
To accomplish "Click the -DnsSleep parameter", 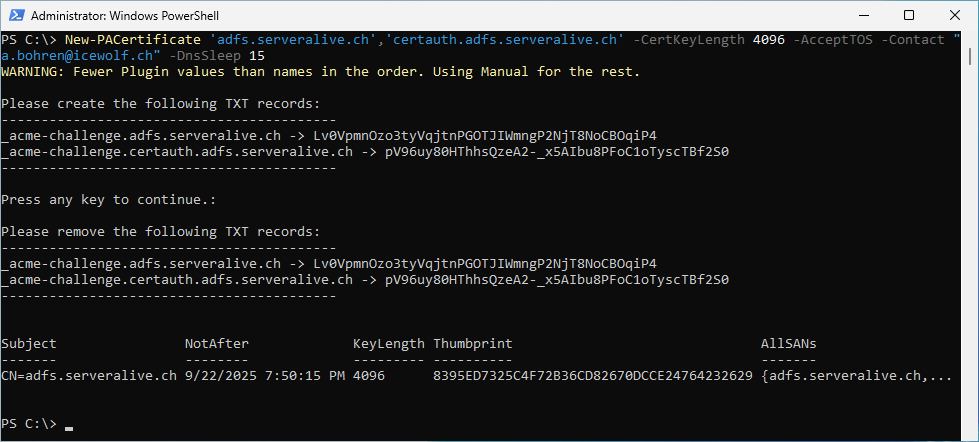I will tap(209, 56).
